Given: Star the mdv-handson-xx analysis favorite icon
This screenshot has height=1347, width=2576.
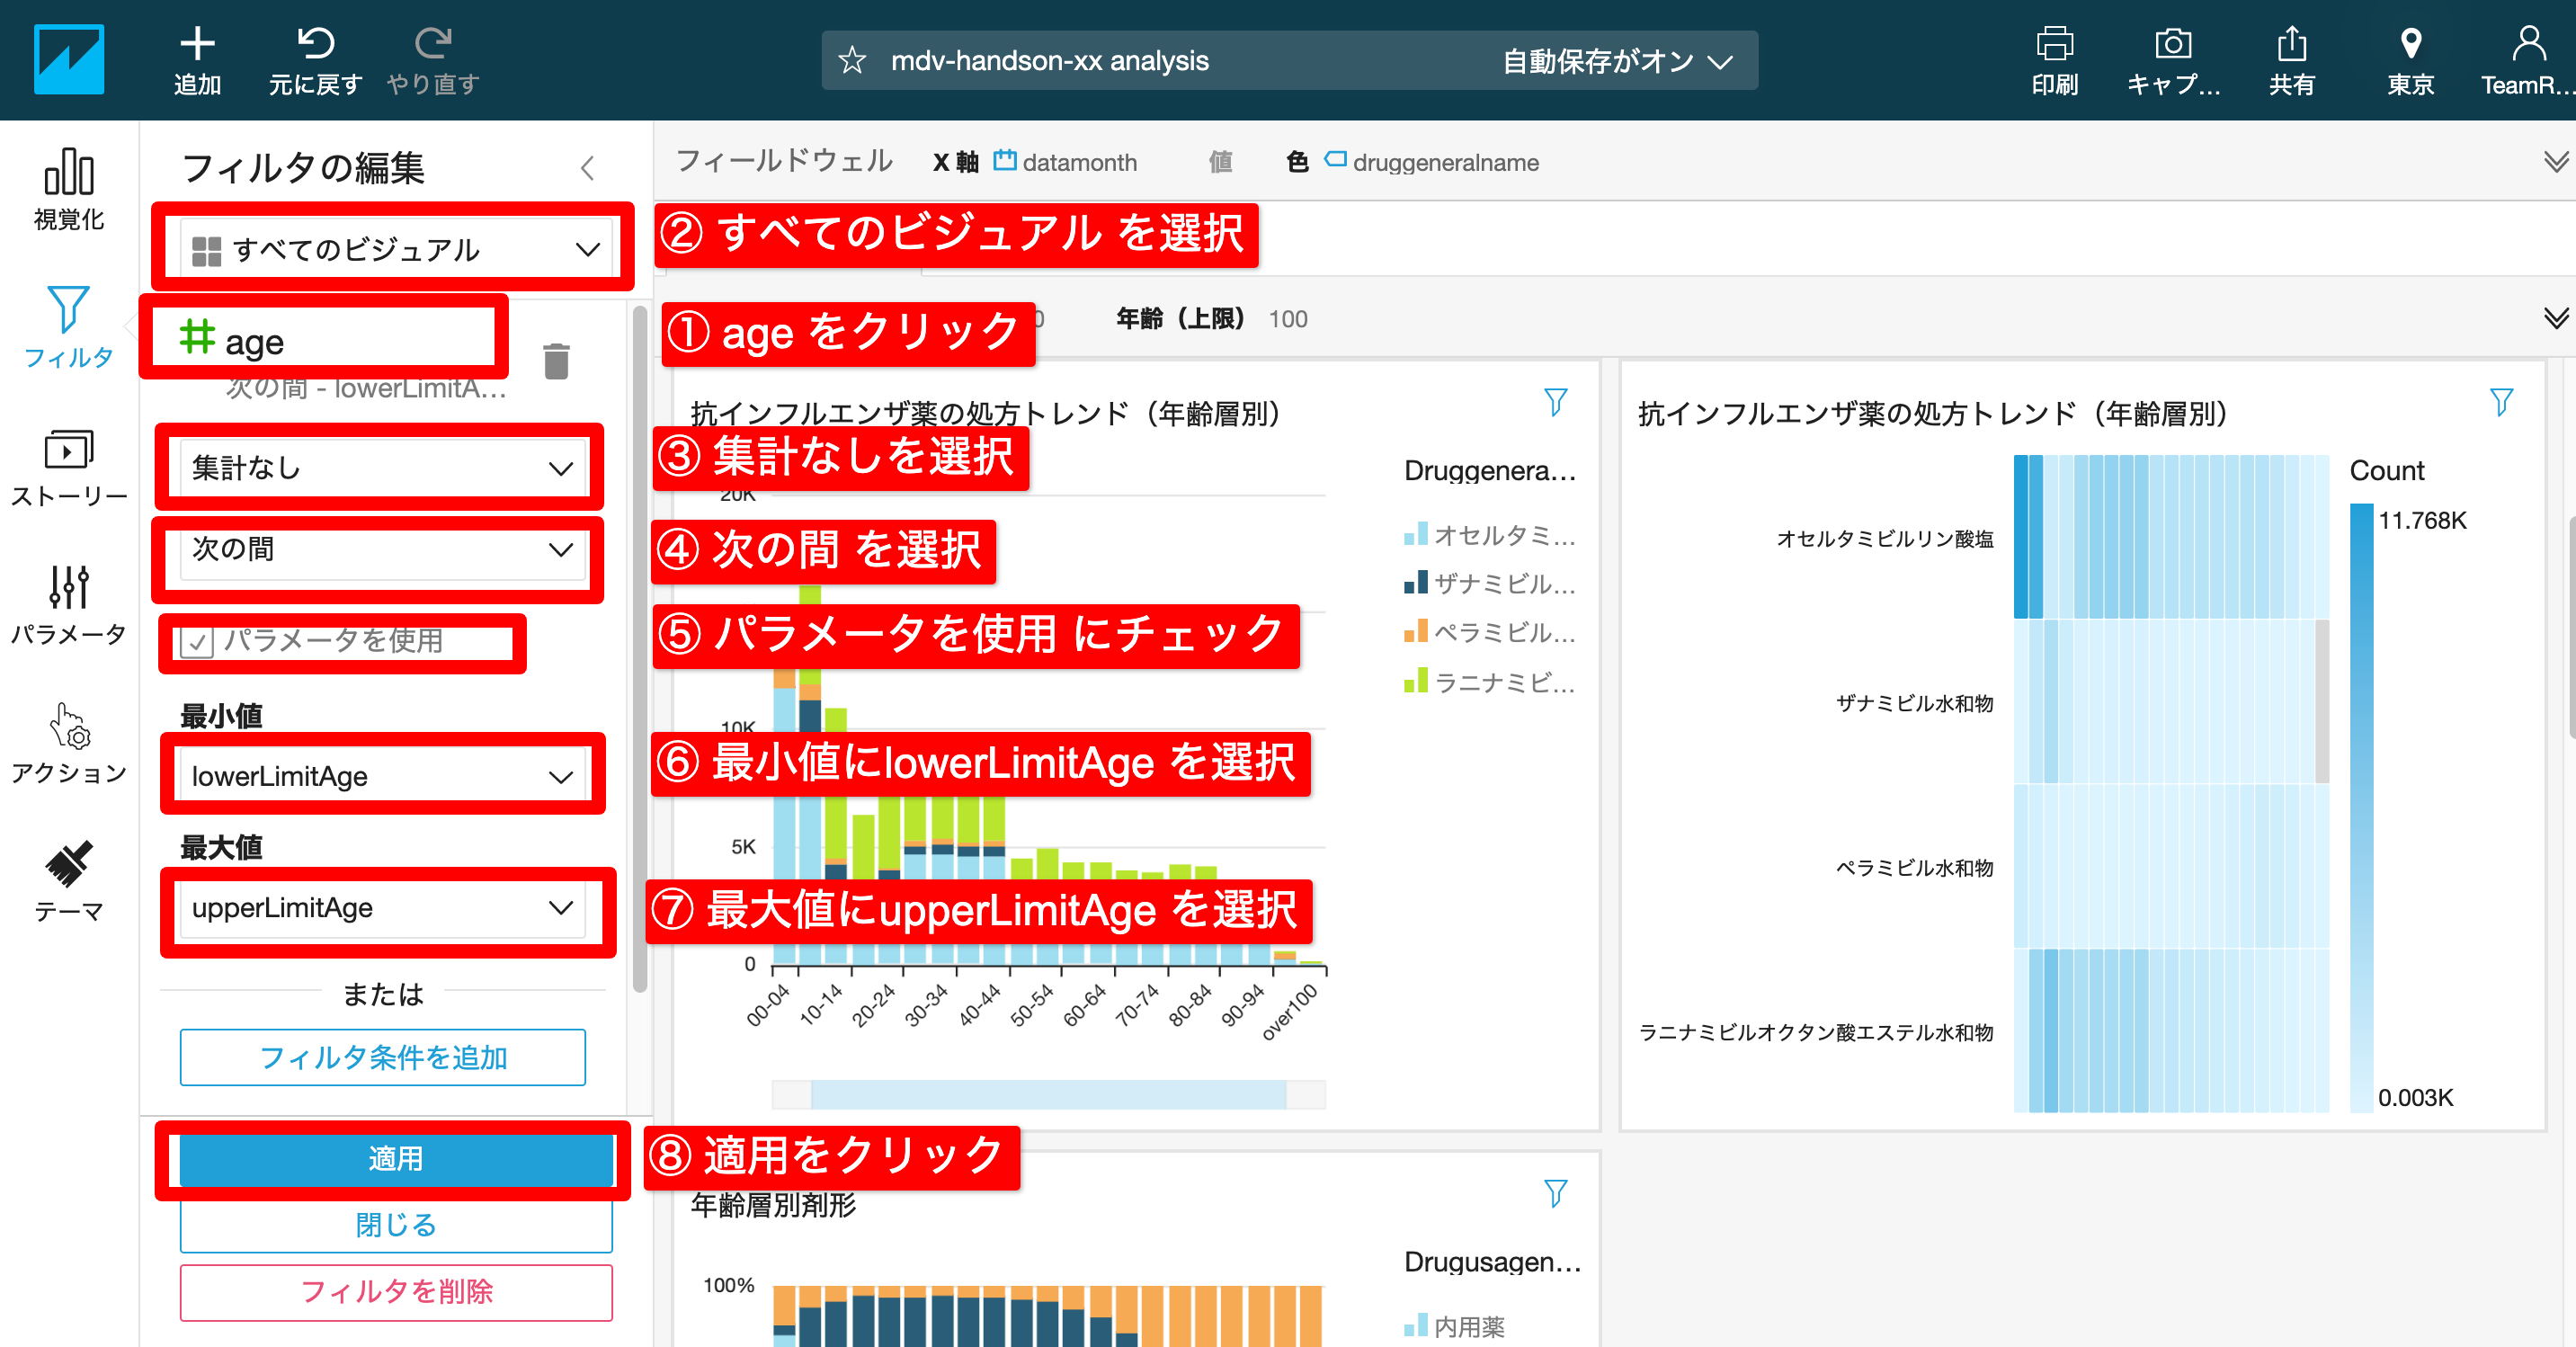Looking at the screenshot, I should pos(852,61).
